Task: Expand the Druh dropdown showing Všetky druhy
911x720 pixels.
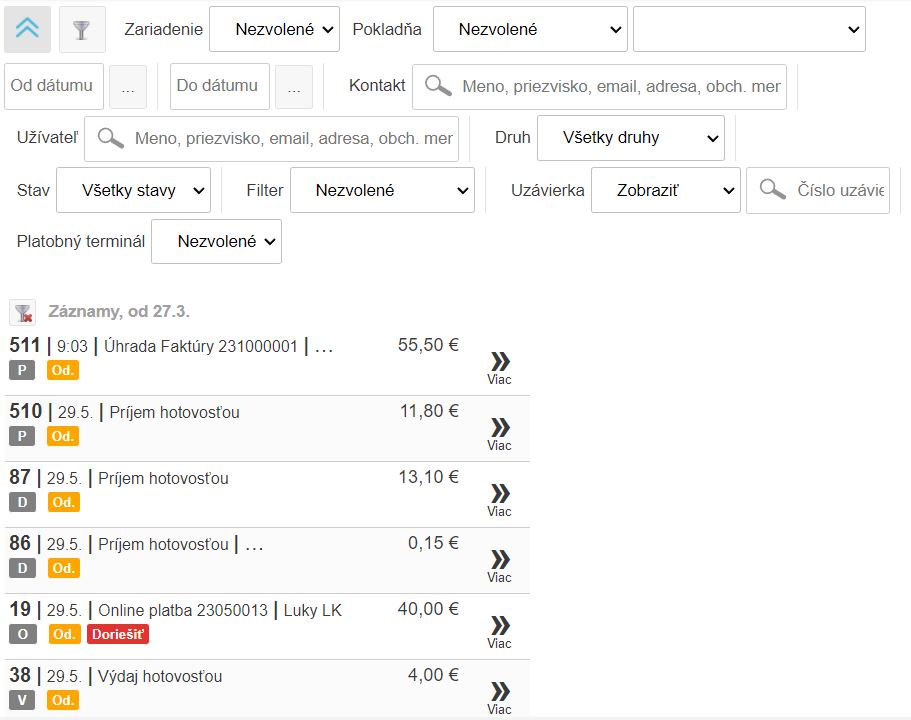Action: [x=630, y=137]
